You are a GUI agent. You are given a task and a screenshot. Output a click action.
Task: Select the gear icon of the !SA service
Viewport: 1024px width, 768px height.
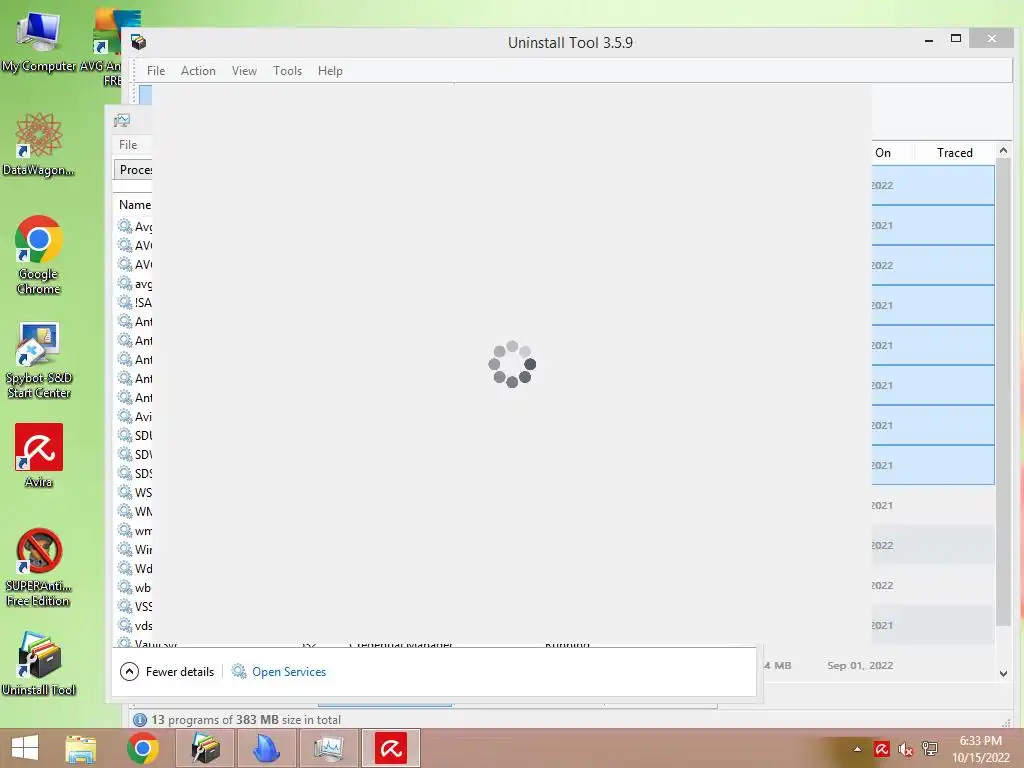point(125,302)
